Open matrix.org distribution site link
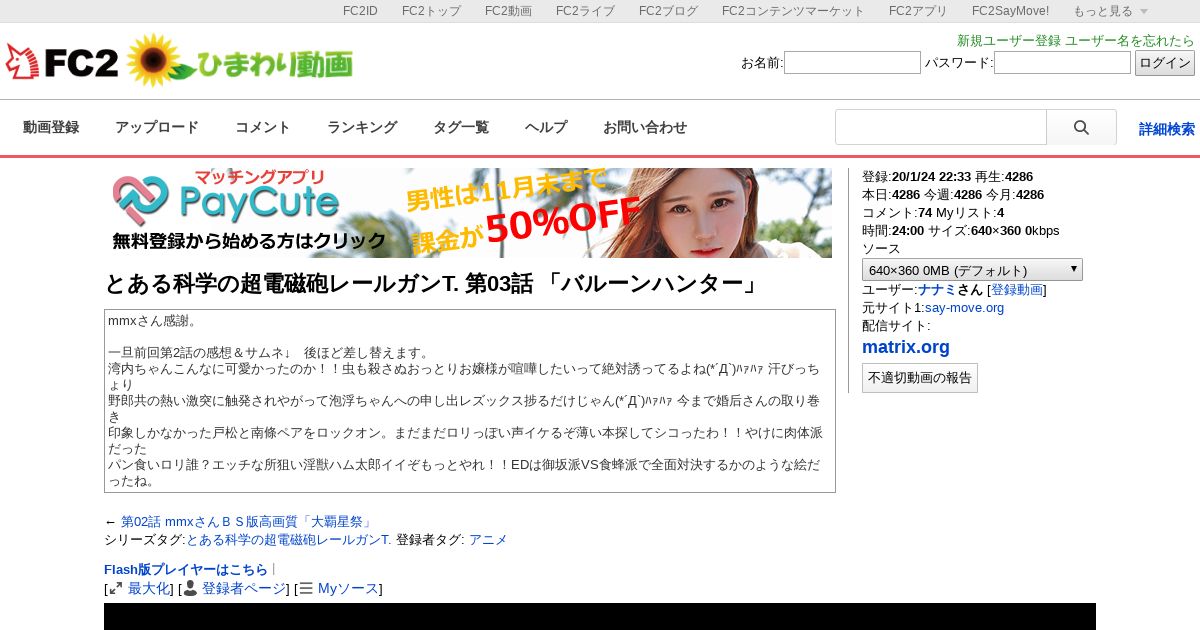The width and height of the screenshot is (1200, 630). click(x=906, y=347)
